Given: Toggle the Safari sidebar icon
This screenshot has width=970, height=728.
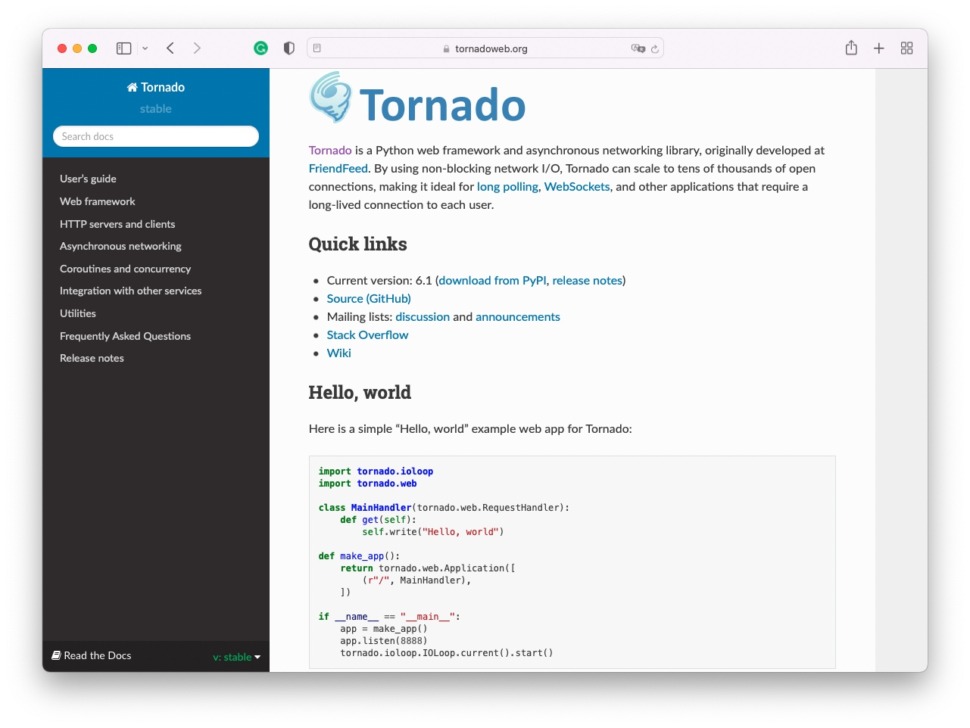Looking at the screenshot, I should tap(122, 47).
